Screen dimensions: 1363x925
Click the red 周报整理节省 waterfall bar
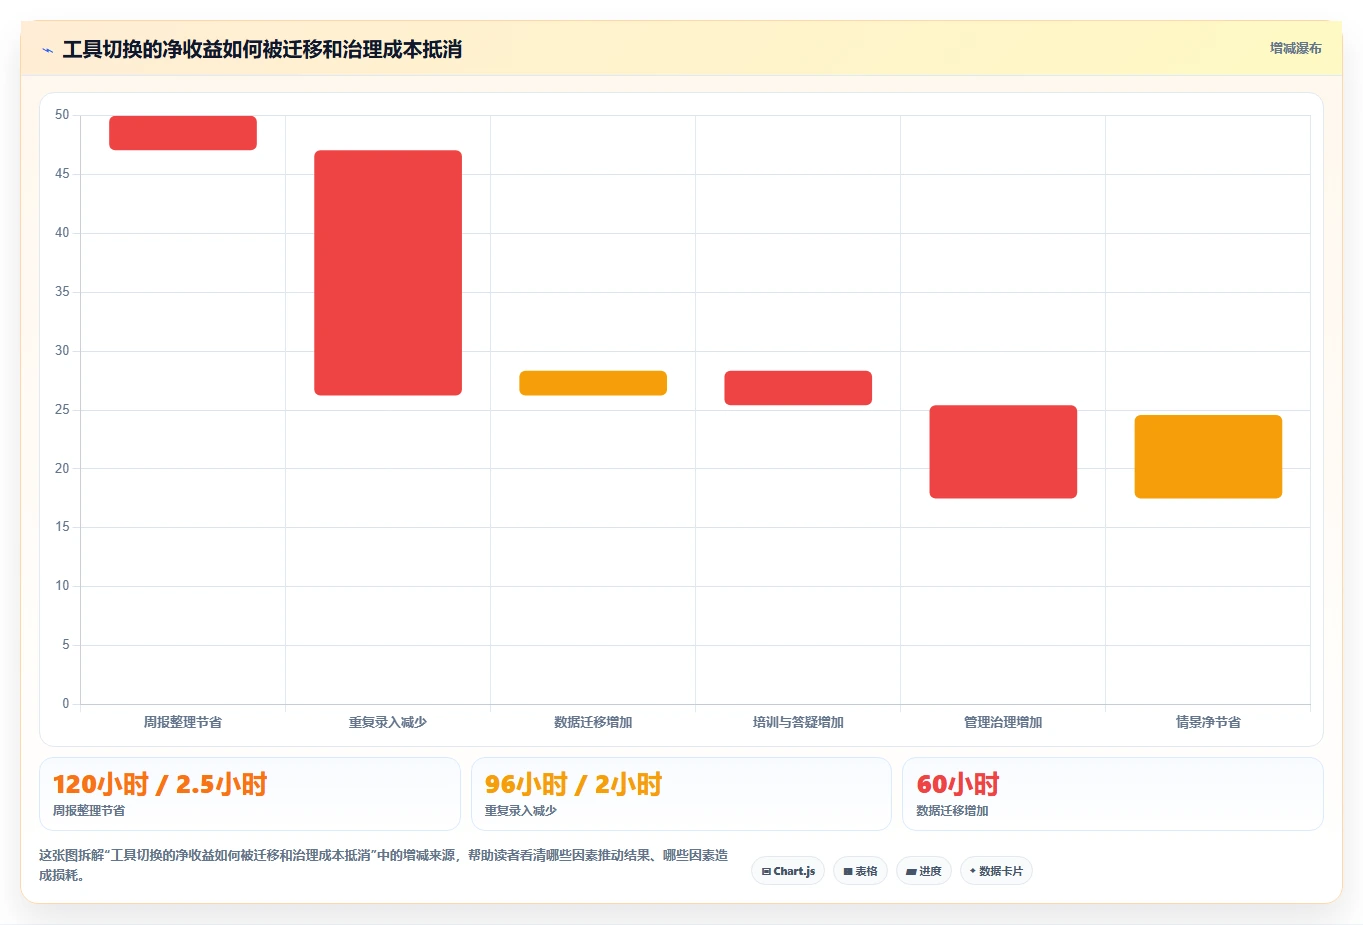click(x=183, y=133)
